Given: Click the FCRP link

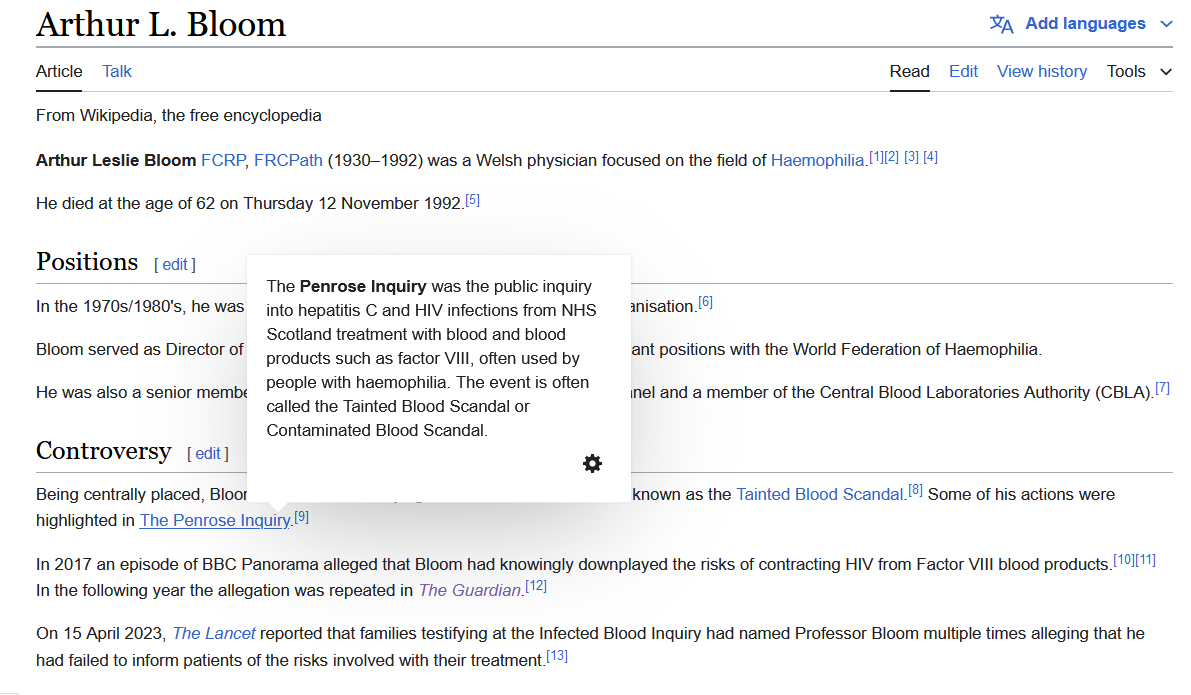Looking at the screenshot, I should [222, 159].
